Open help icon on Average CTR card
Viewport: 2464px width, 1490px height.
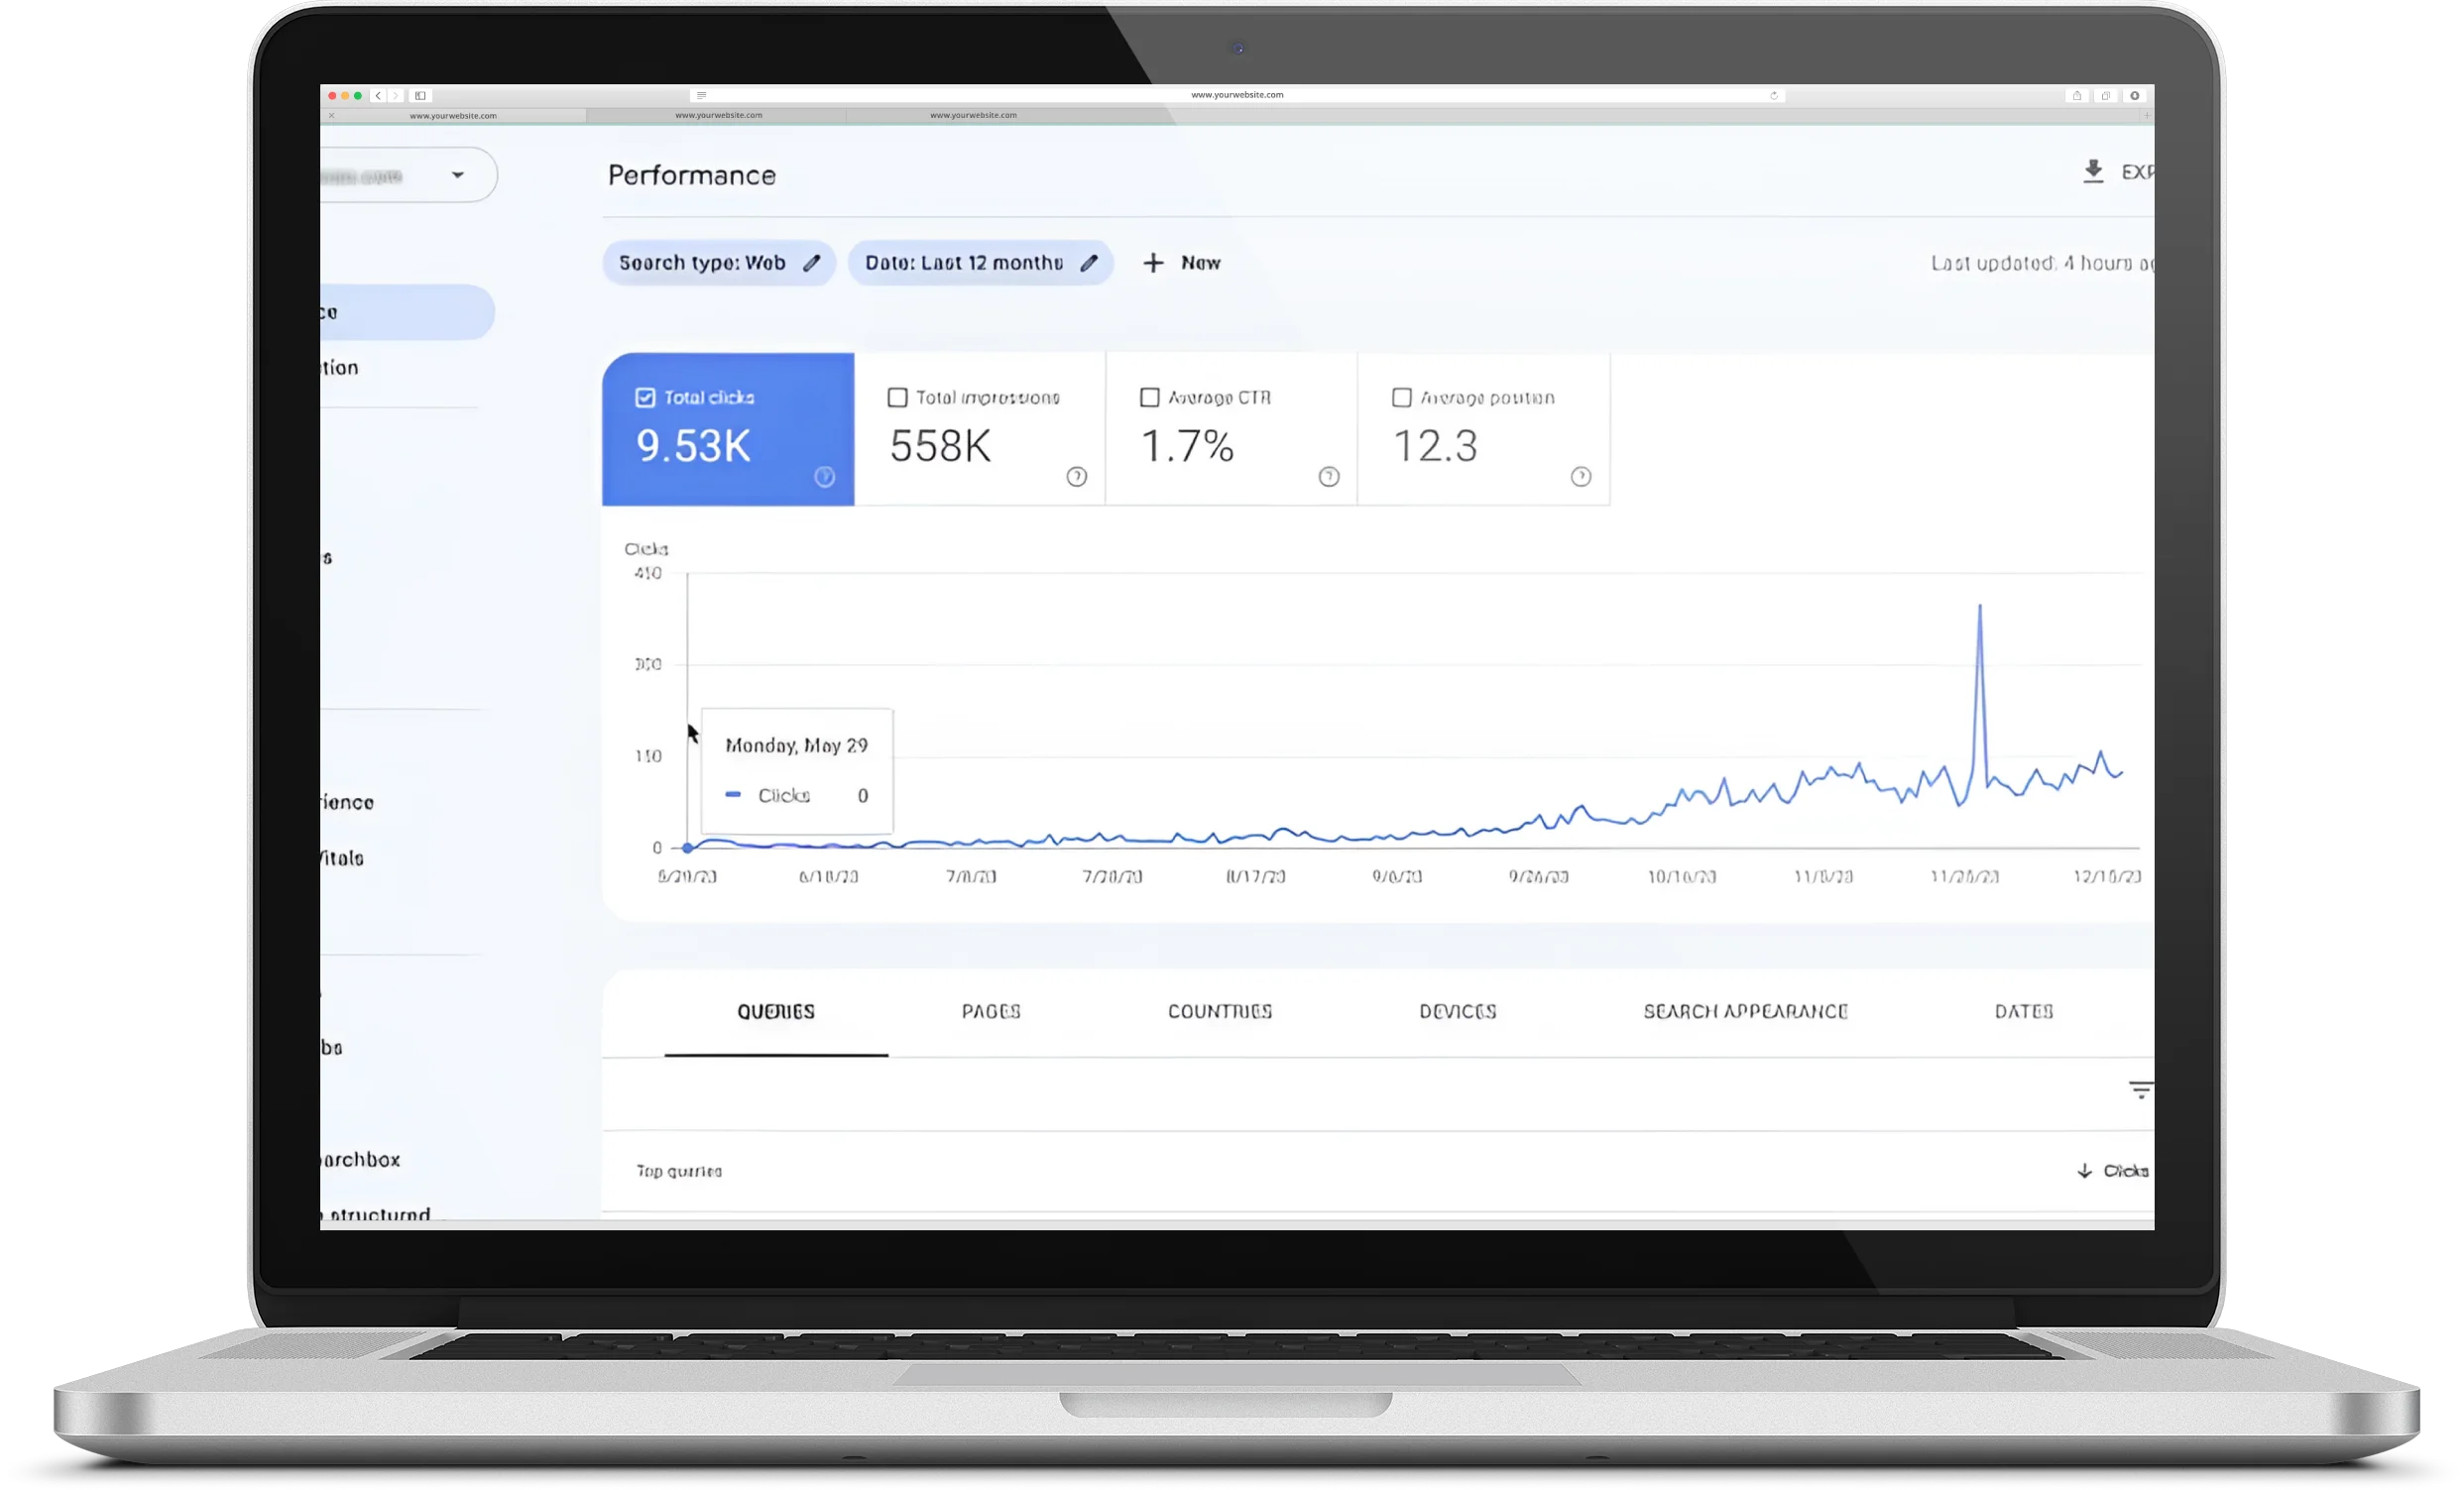click(x=1328, y=477)
